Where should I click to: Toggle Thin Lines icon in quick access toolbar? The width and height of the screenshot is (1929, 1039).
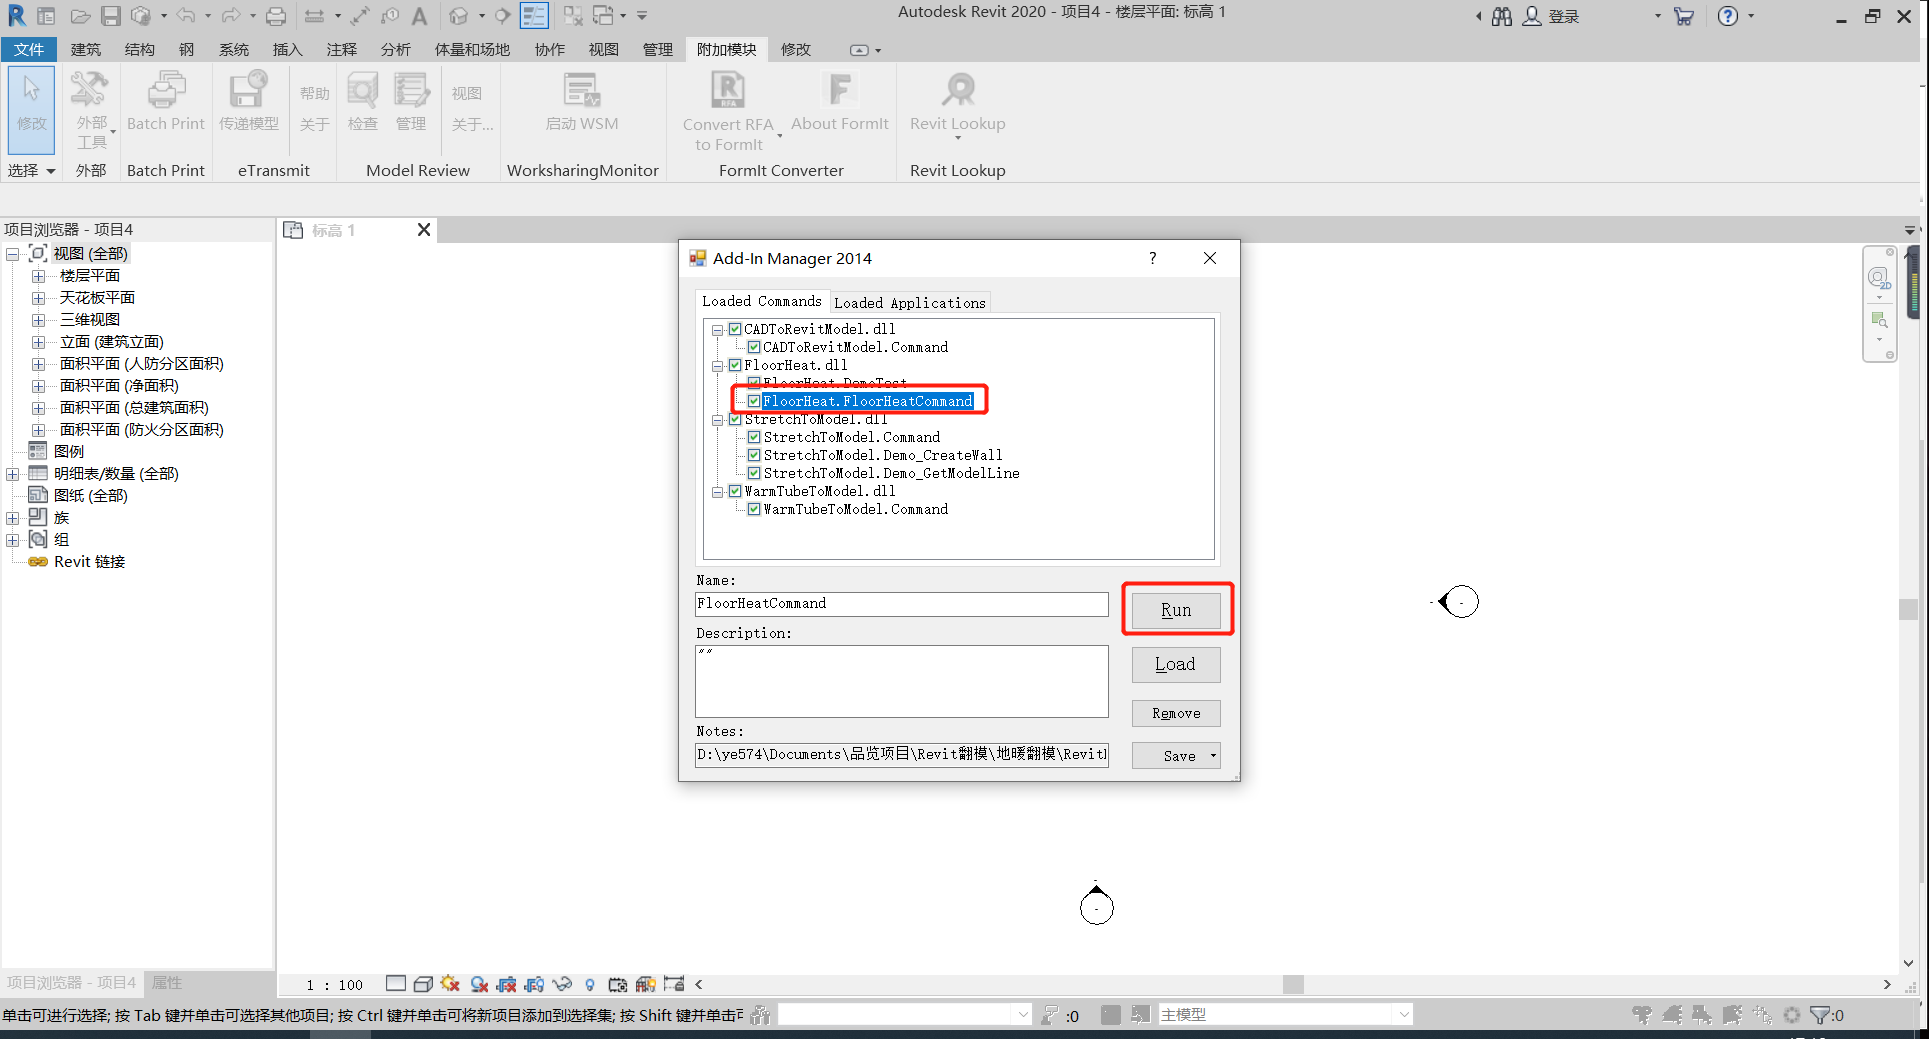[x=534, y=16]
